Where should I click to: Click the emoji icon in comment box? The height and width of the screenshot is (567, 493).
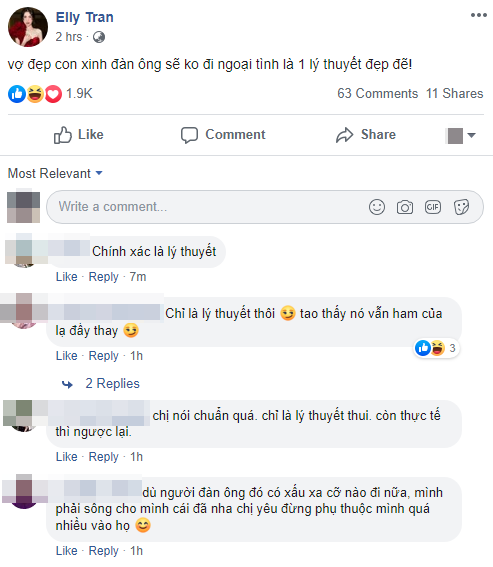(377, 207)
